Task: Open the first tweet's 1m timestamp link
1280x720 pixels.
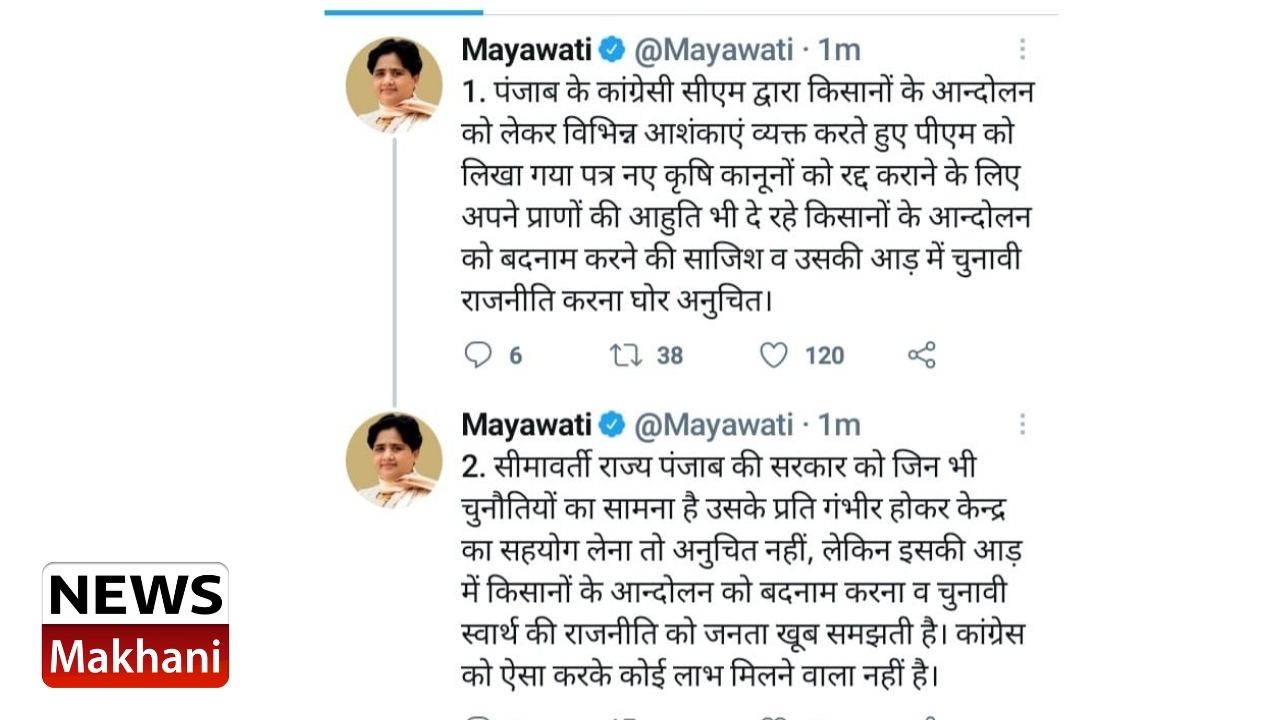Action: (839, 49)
